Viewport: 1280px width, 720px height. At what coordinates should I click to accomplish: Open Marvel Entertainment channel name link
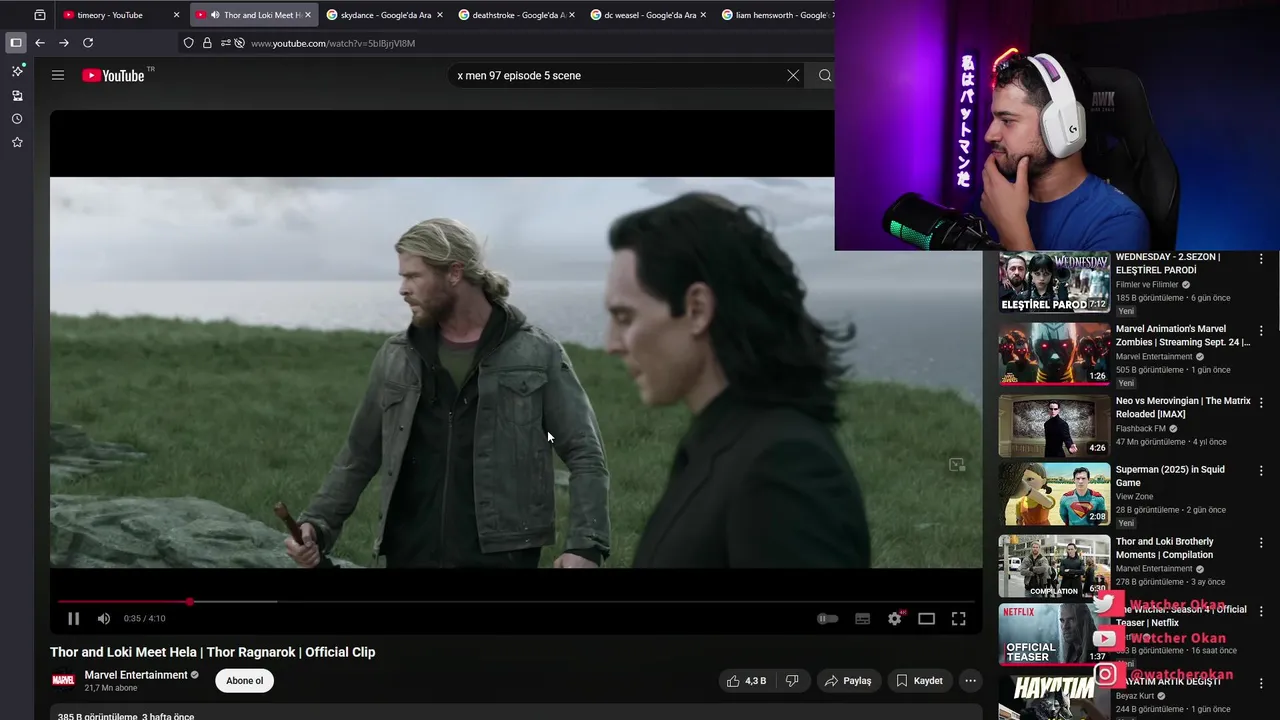[136, 675]
